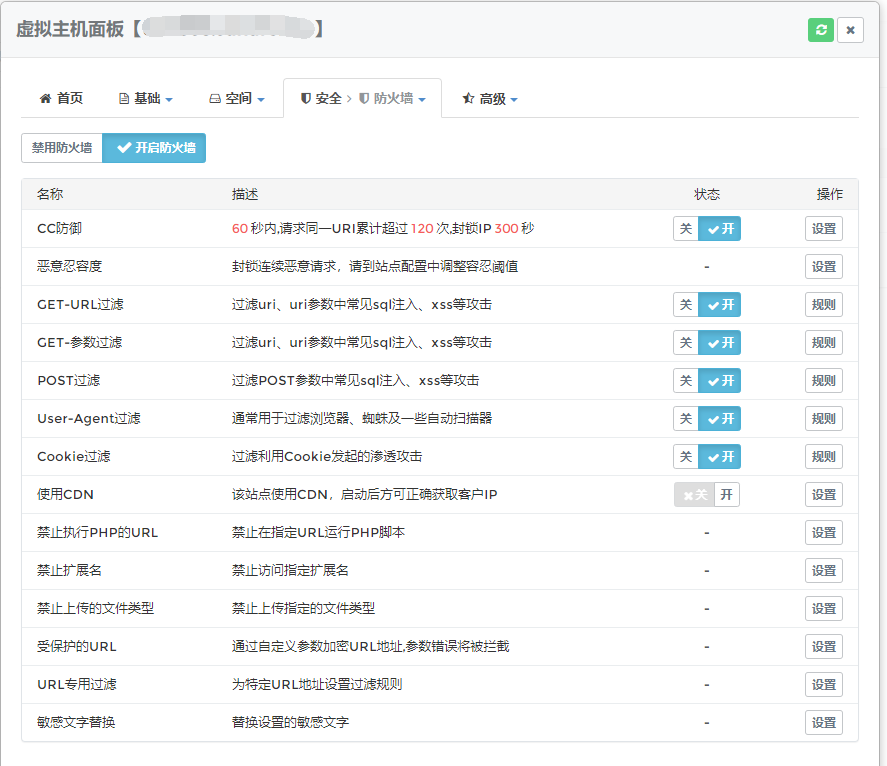Open the 基础 tab menu
This screenshot has height=766, width=887.
[x=145, y=98]
